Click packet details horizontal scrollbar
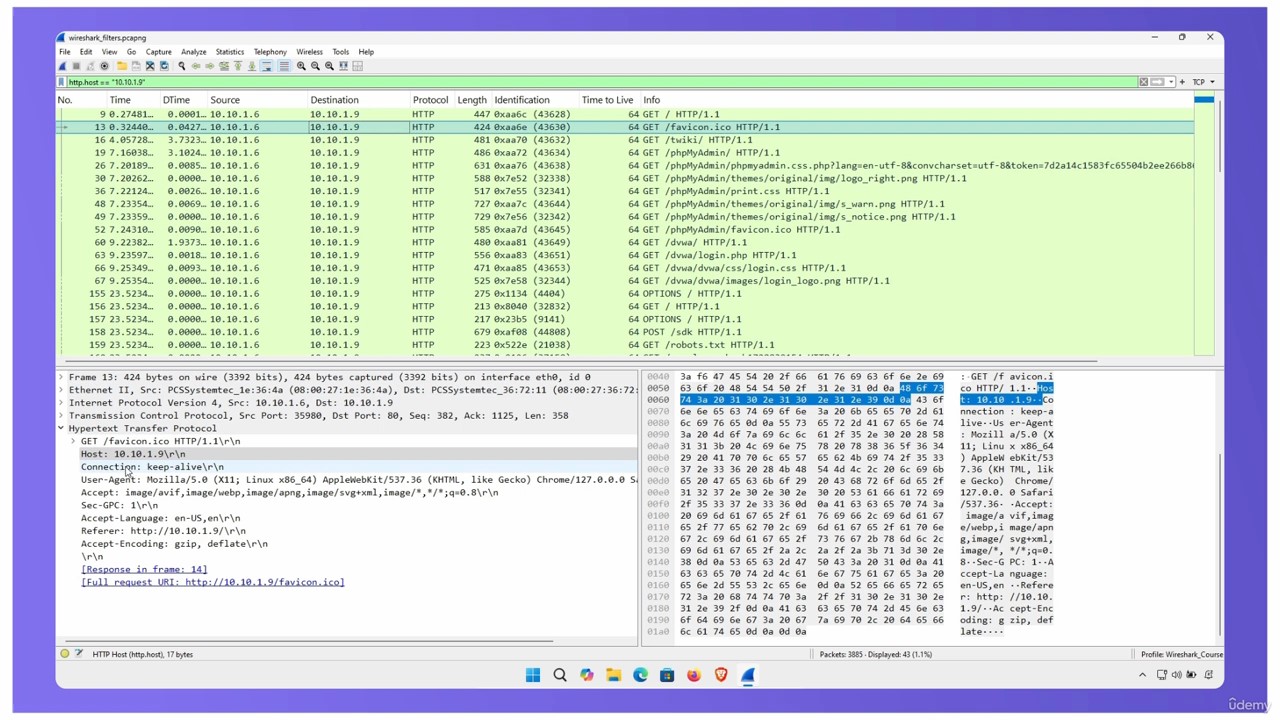The image size is (1280, 720). [x=310, y=641]
